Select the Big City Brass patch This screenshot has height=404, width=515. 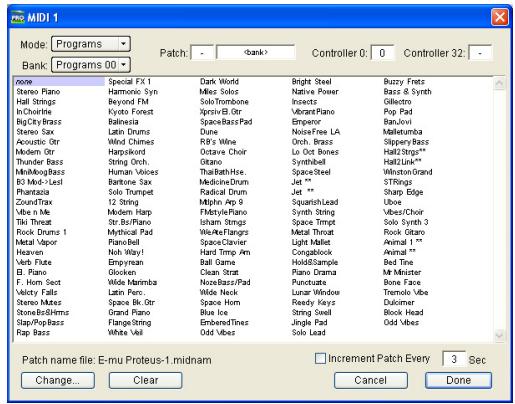tap(39, 122)
